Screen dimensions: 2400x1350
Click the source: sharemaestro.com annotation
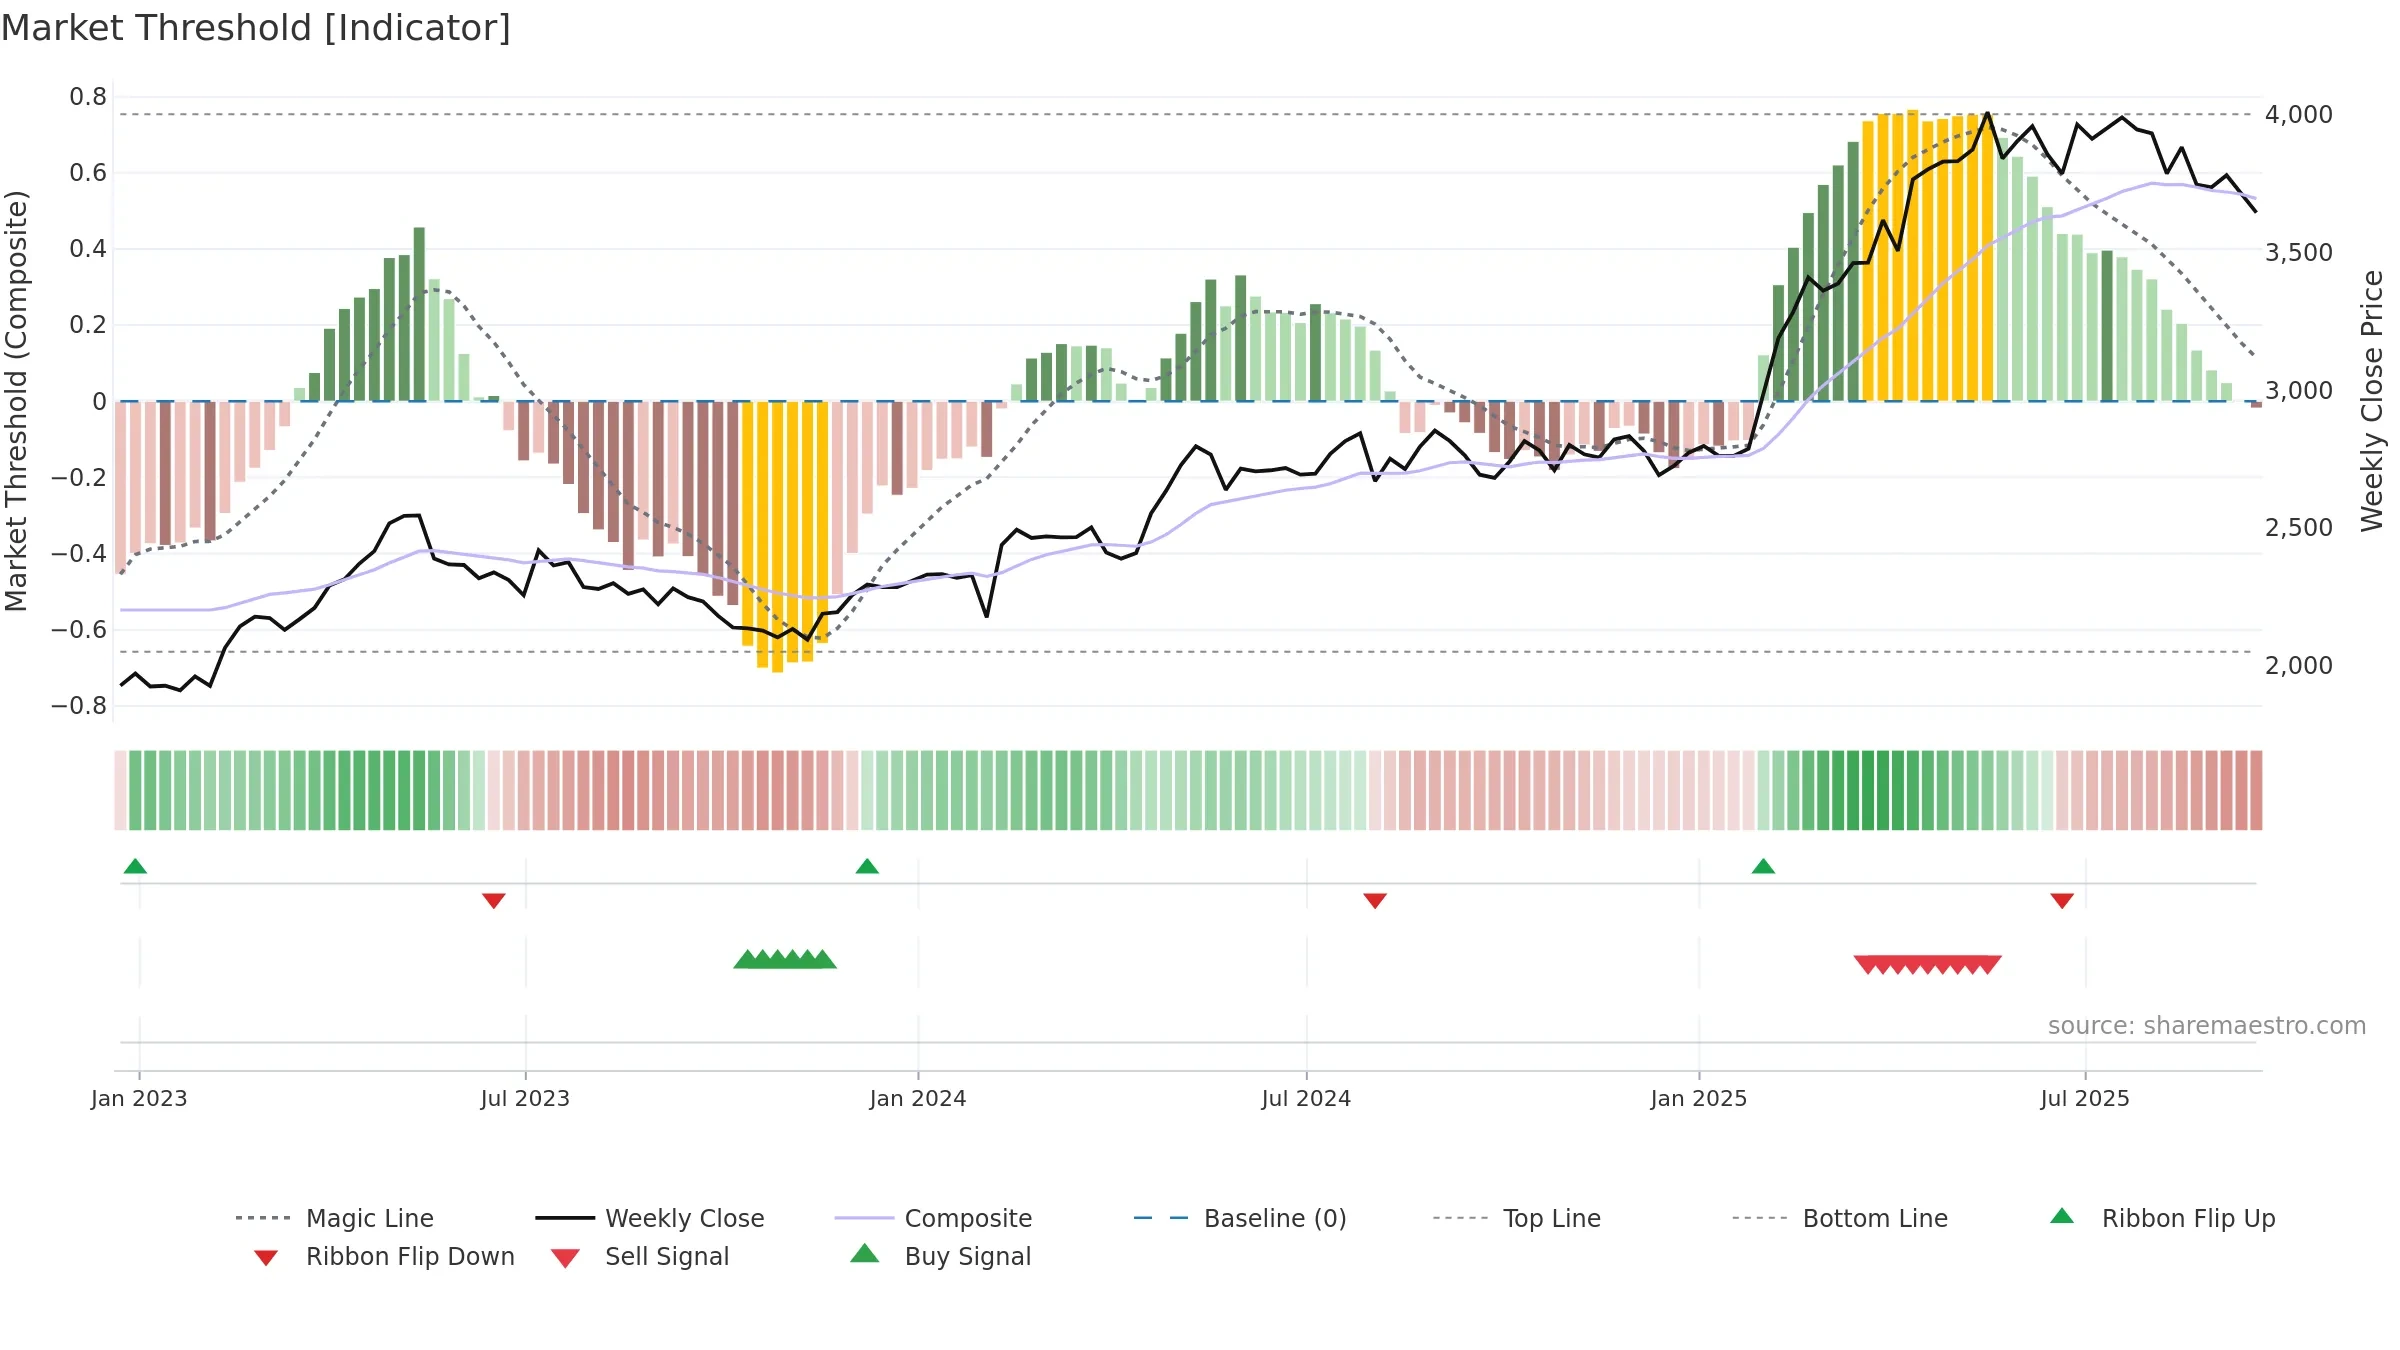pyautogui.click(x=2207, y=1026)
